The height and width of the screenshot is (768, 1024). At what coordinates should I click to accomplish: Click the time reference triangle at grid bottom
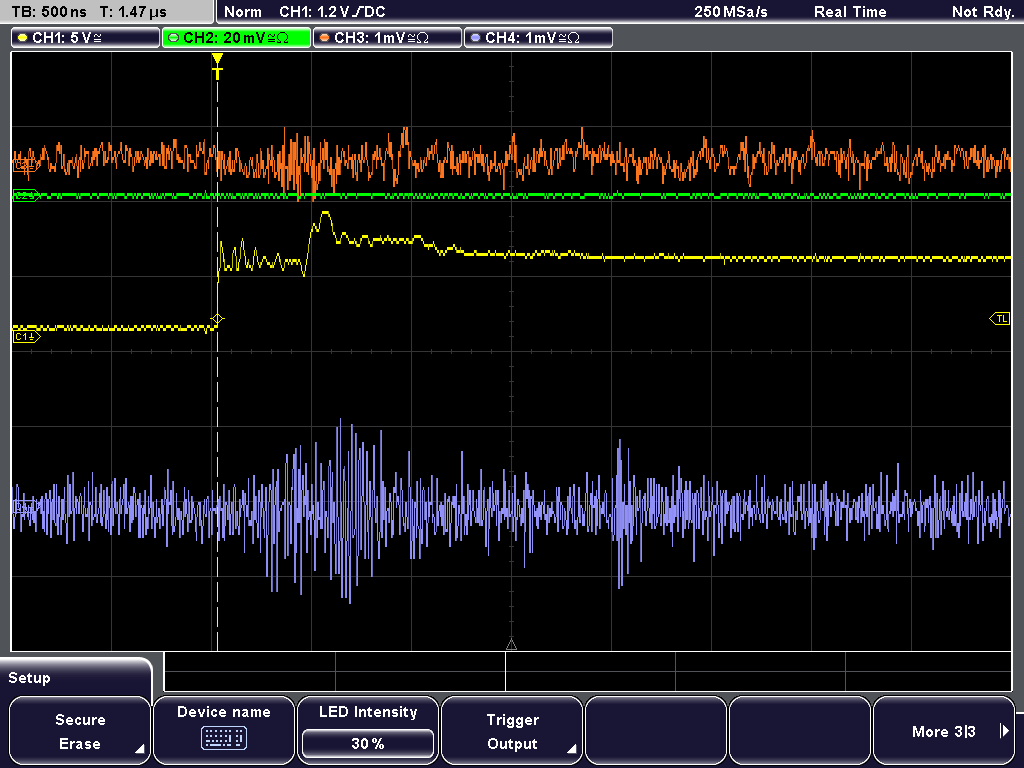point(511,645)
